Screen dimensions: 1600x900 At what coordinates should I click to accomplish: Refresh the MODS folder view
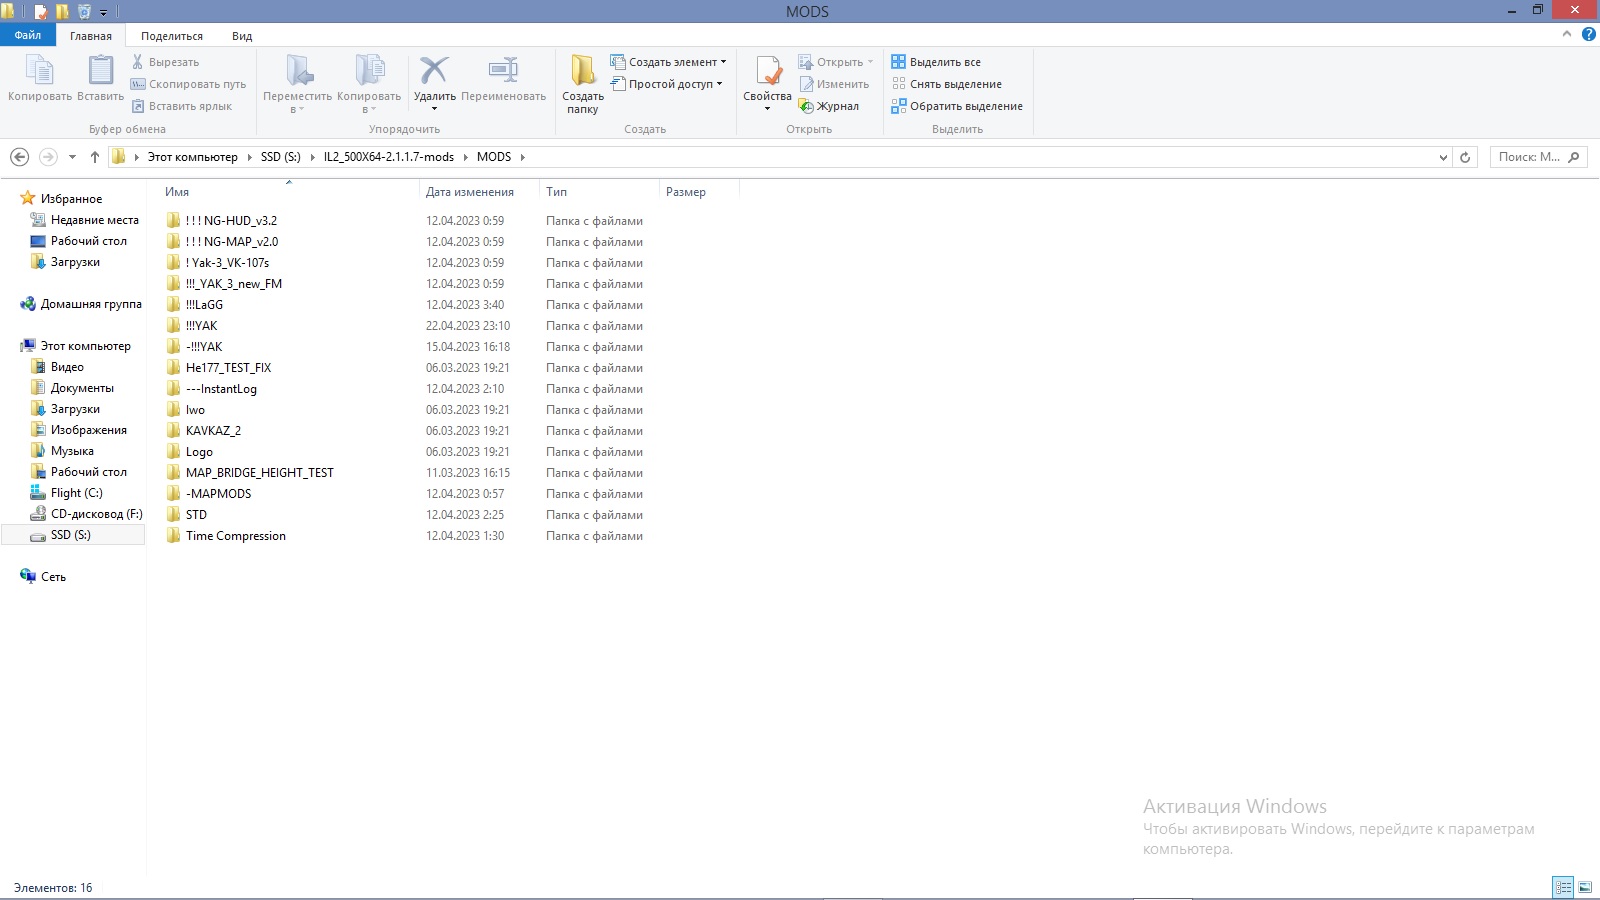(1465, 157)
